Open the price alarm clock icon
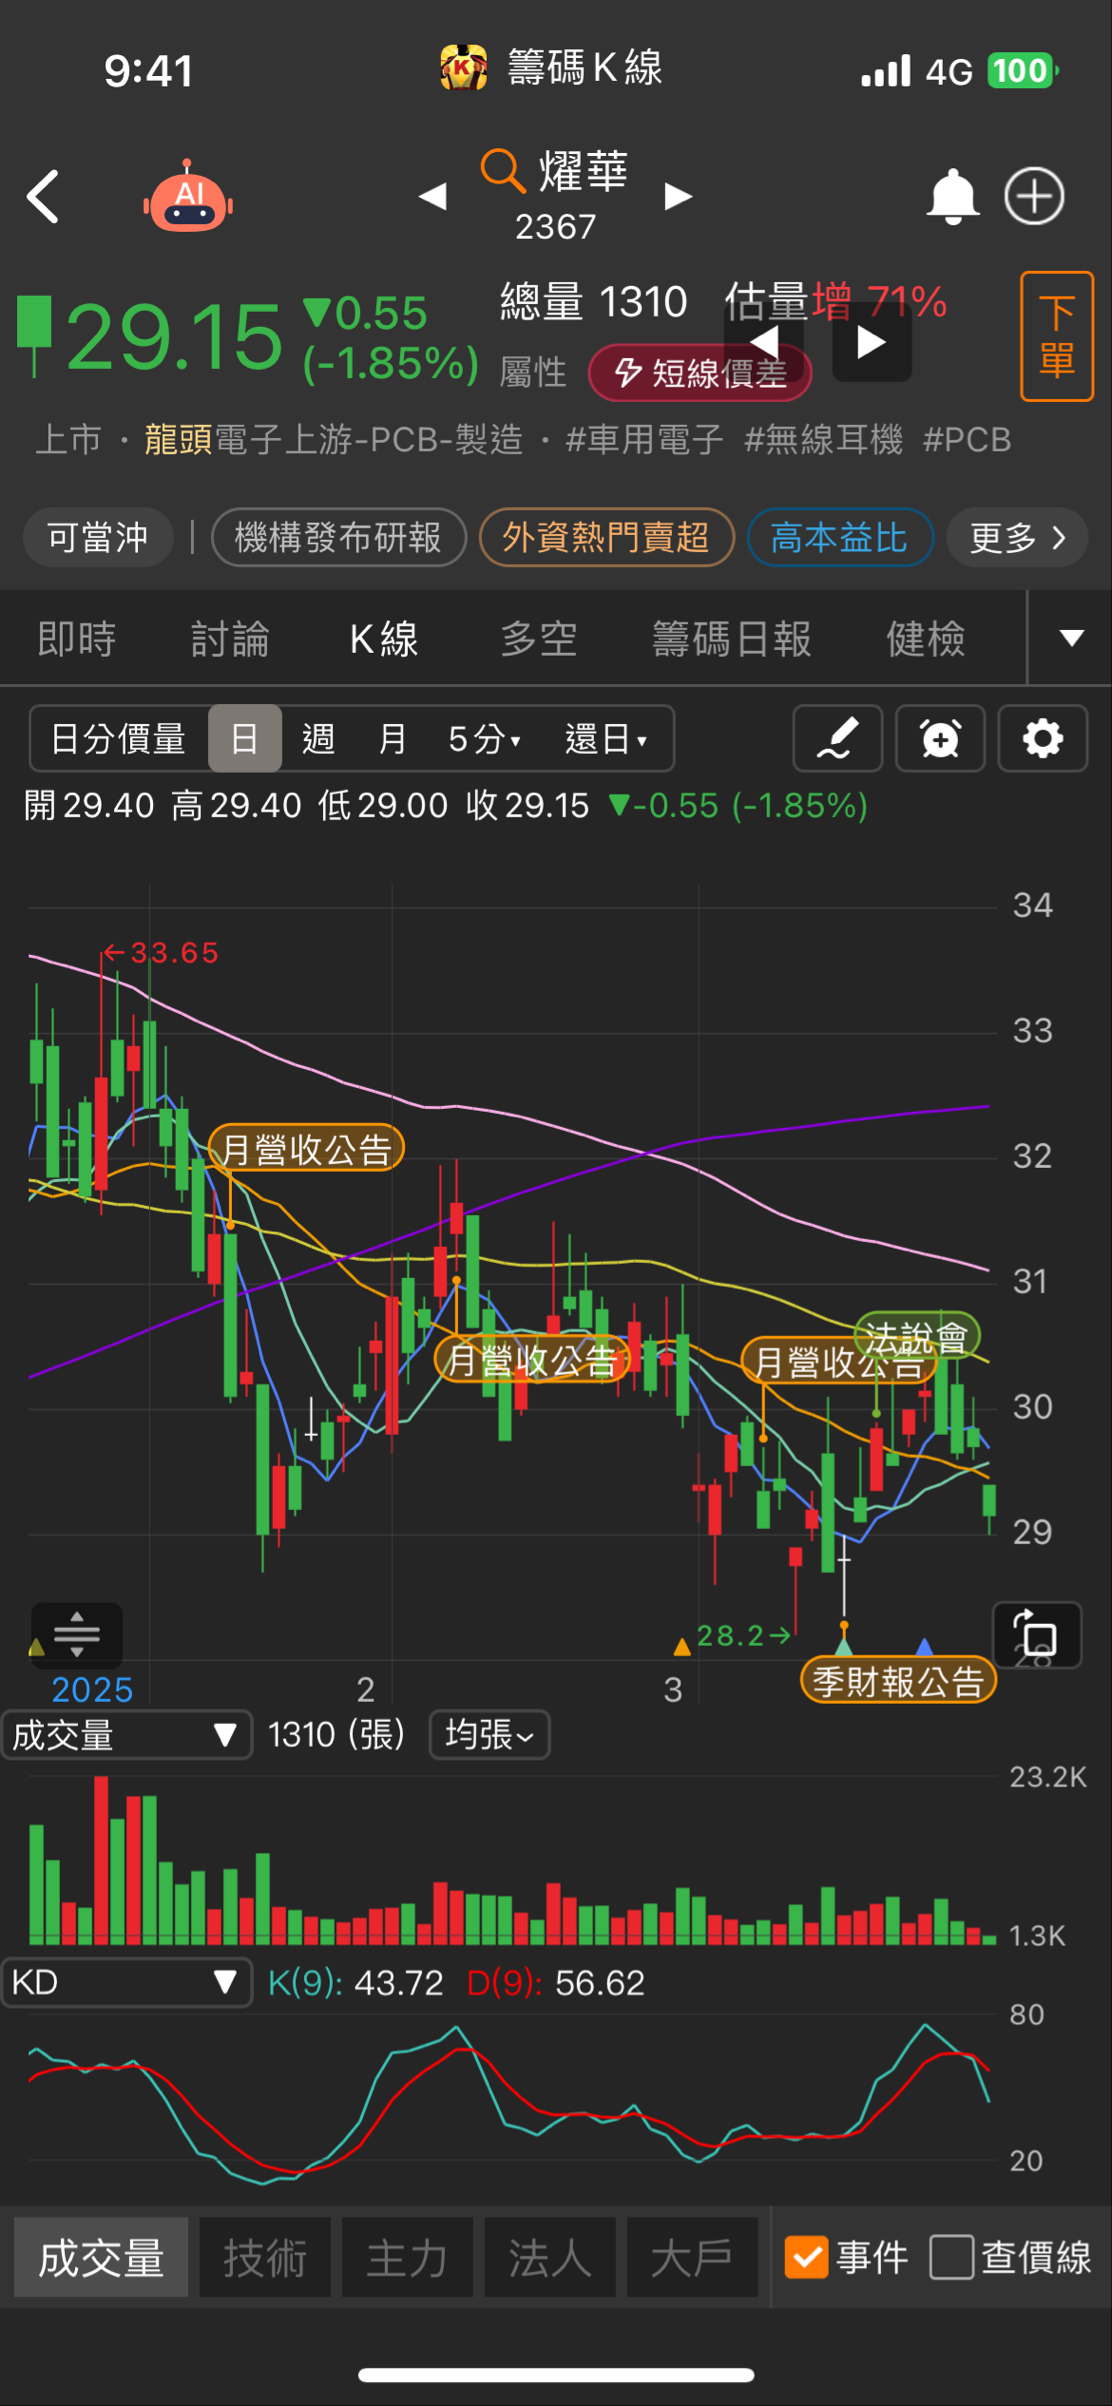The width and height of the screenshot is (1112, 2406). [x=940, y=739]
